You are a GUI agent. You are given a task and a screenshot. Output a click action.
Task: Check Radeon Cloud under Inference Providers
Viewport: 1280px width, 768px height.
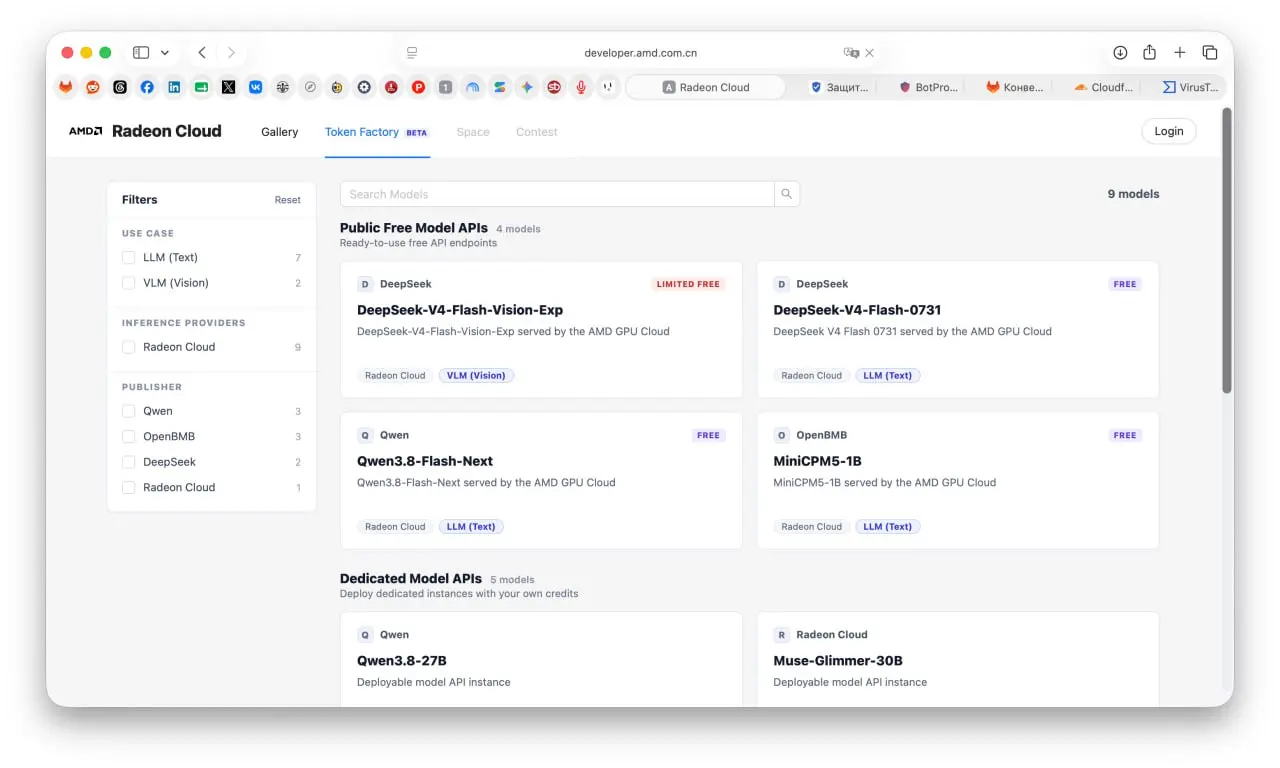click(128, 347)
